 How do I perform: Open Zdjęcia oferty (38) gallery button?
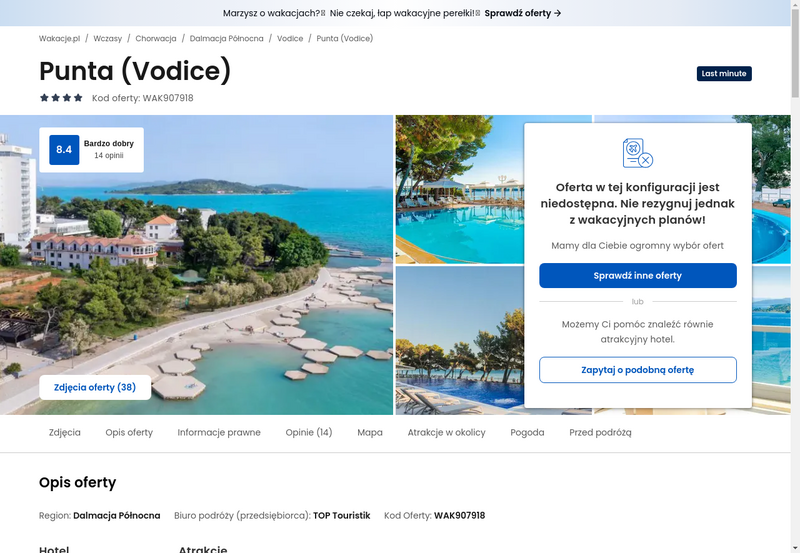point(95,387)
